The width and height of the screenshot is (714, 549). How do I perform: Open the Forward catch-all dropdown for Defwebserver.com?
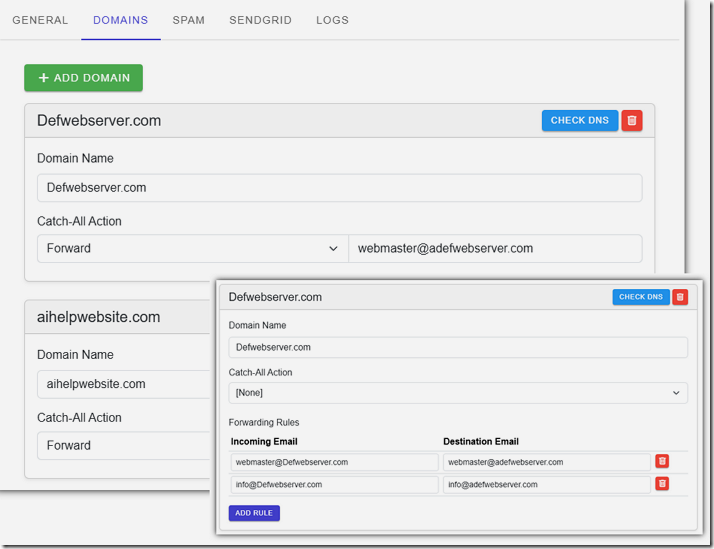pos(191,249)
